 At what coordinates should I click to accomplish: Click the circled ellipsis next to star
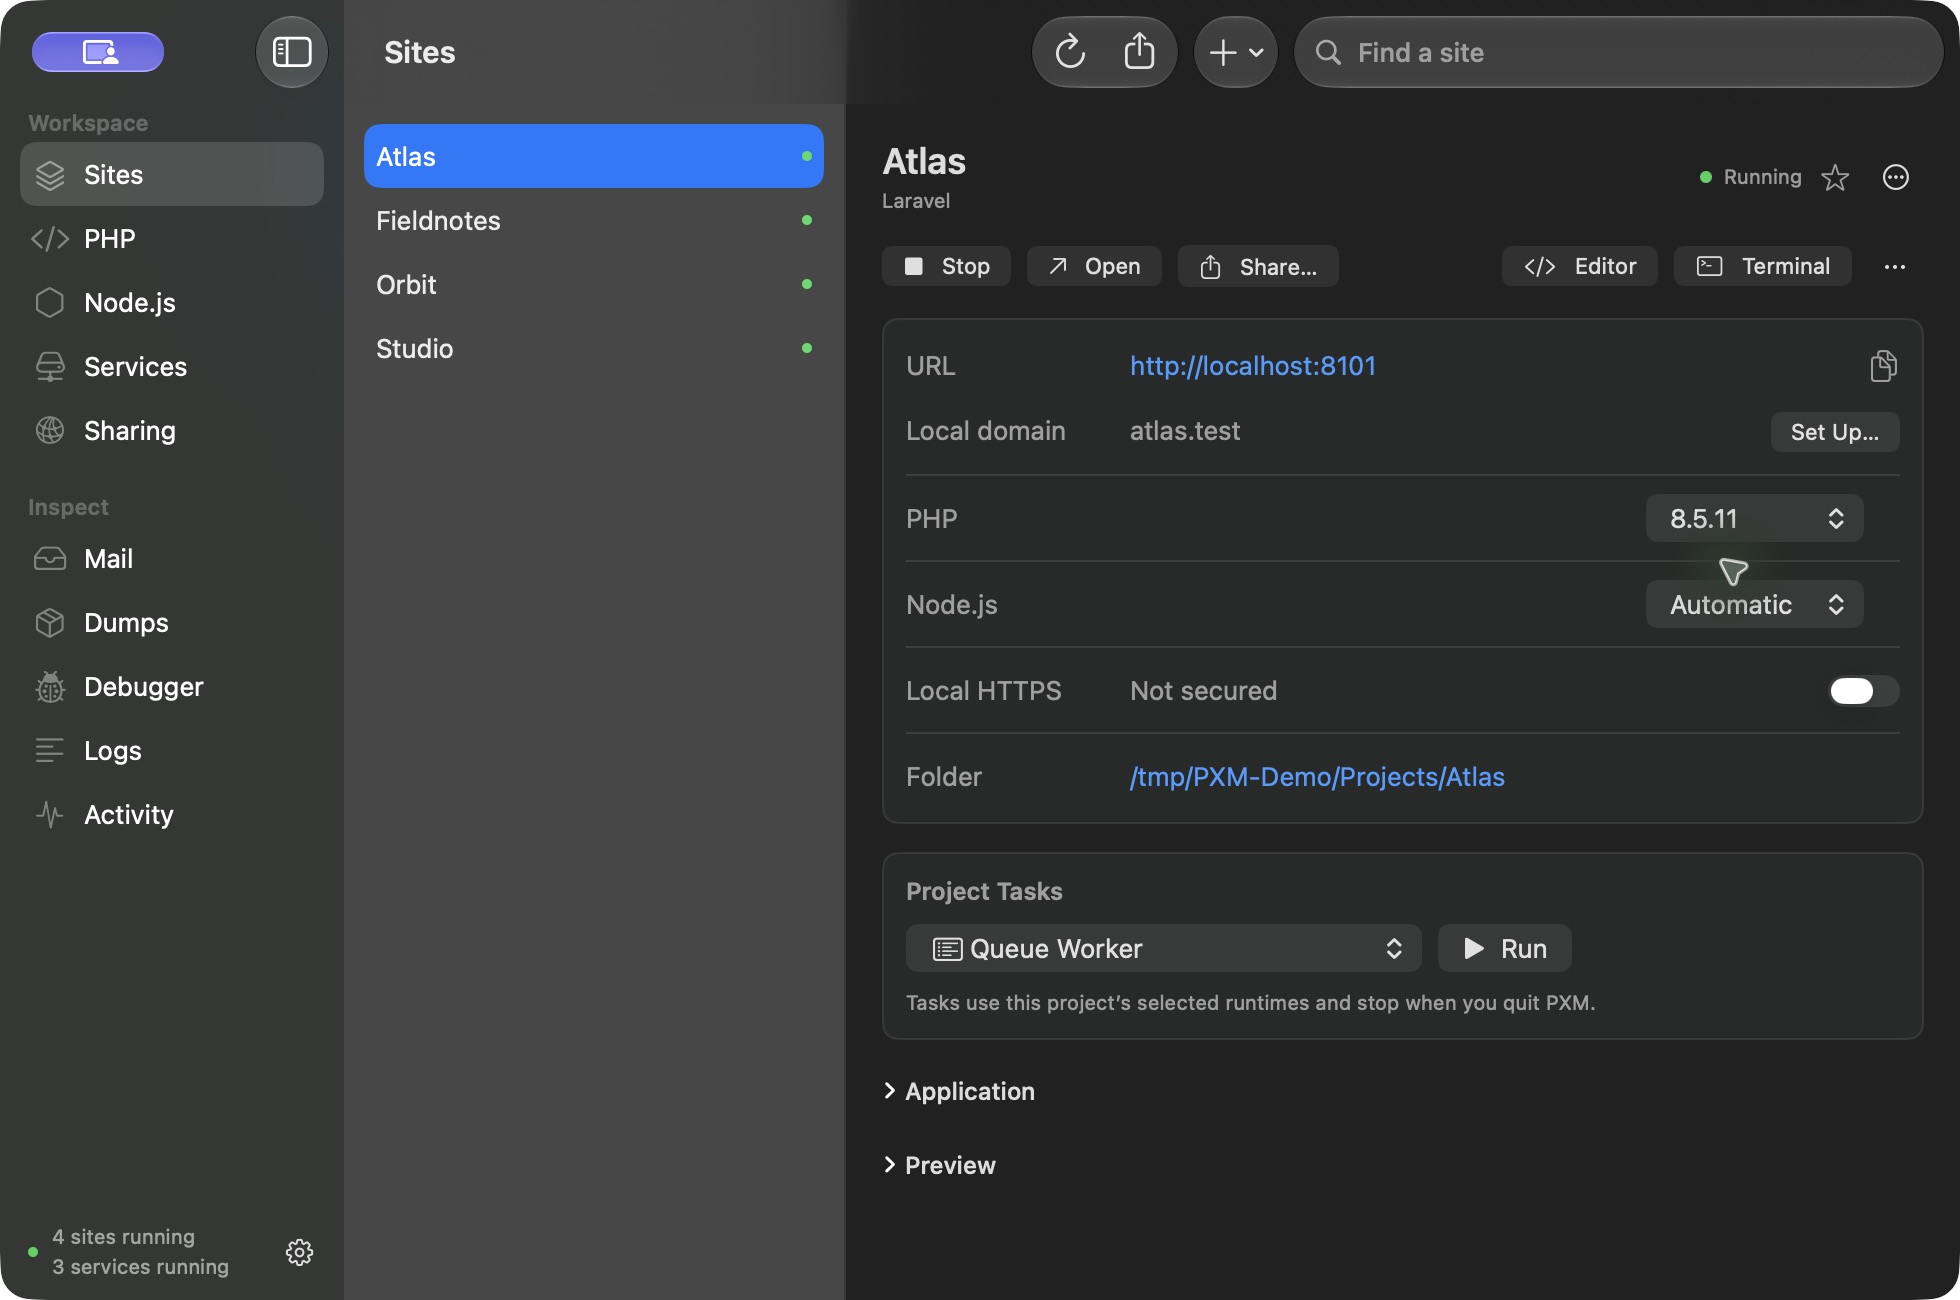(x=1896, y=177)
